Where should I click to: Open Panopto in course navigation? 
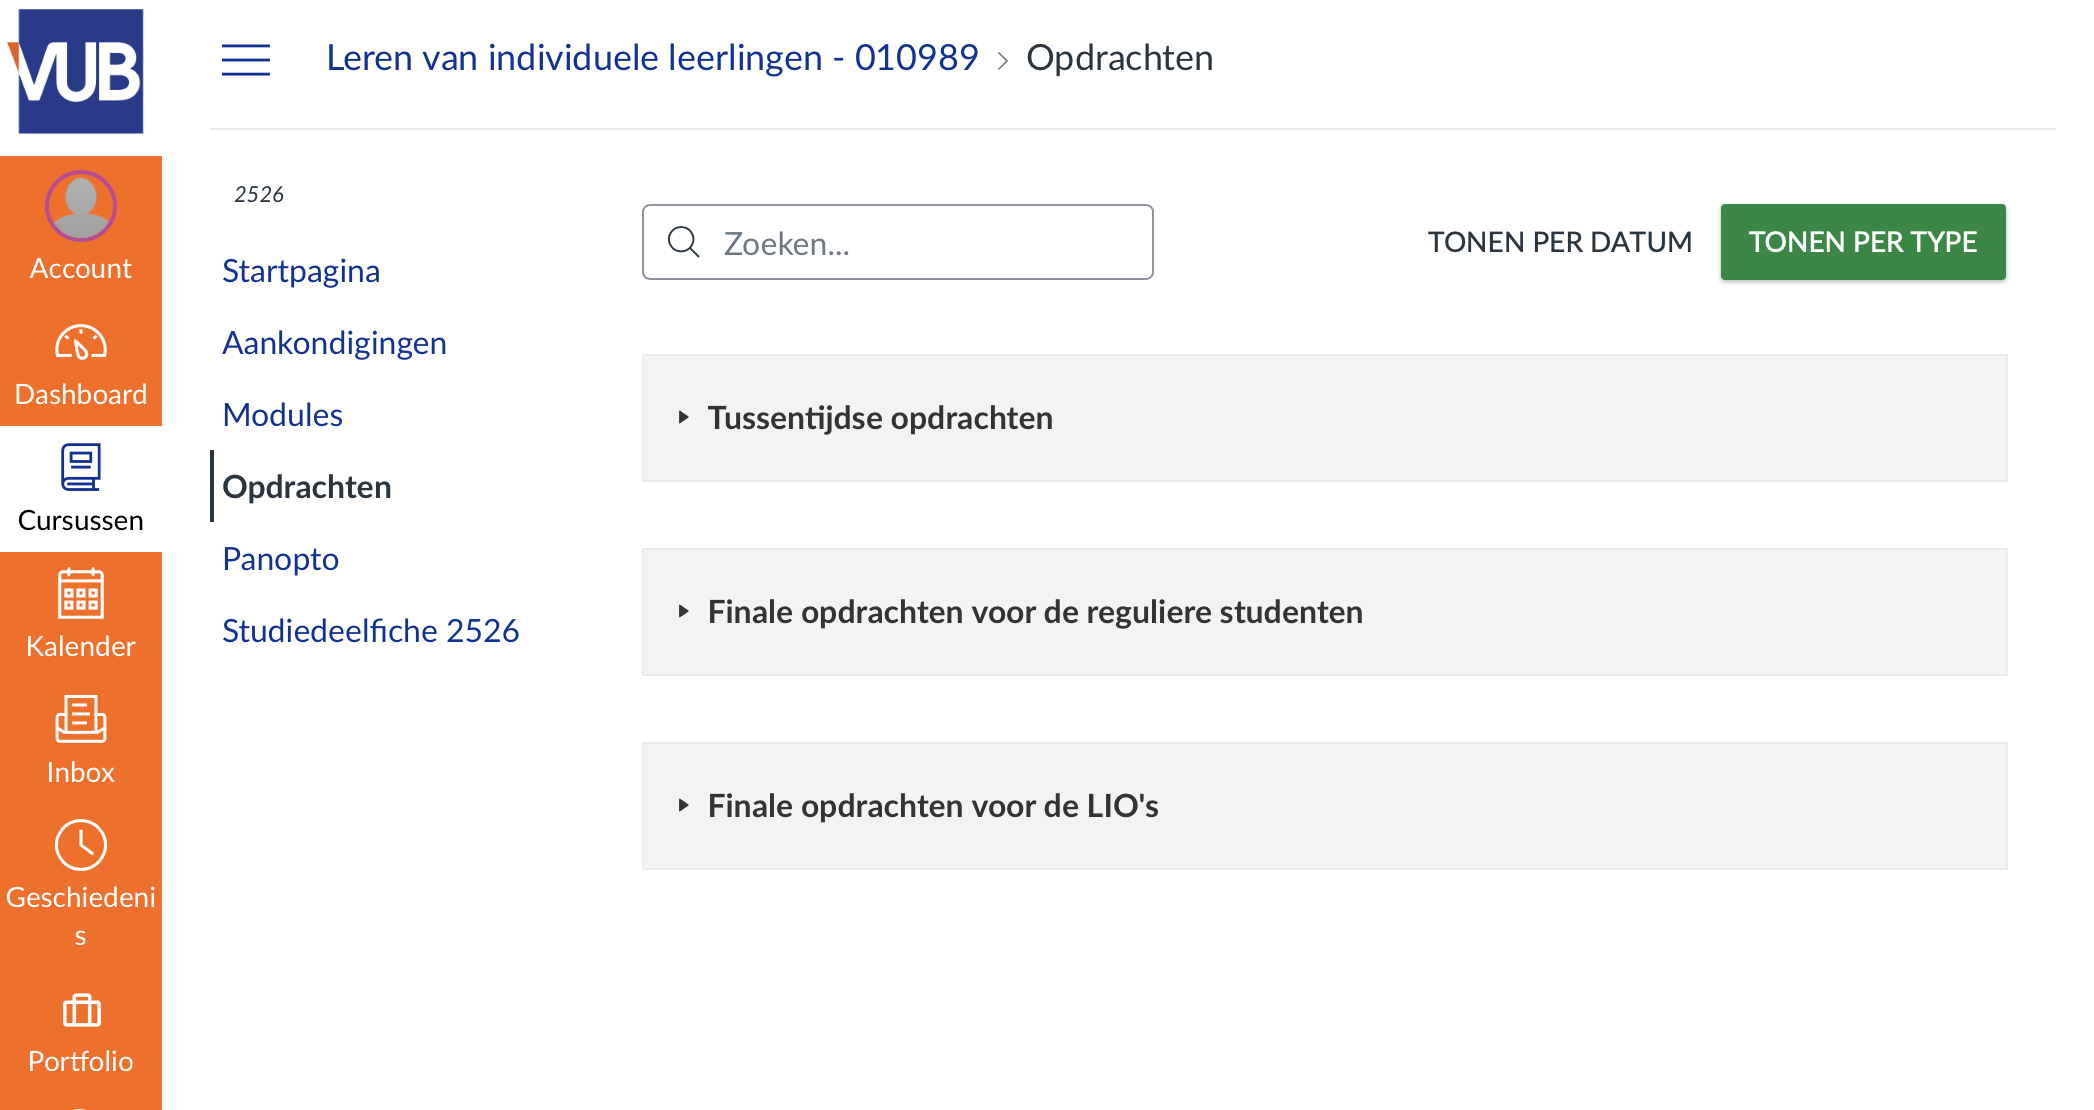pyautogui.click(x=280, y=559)
